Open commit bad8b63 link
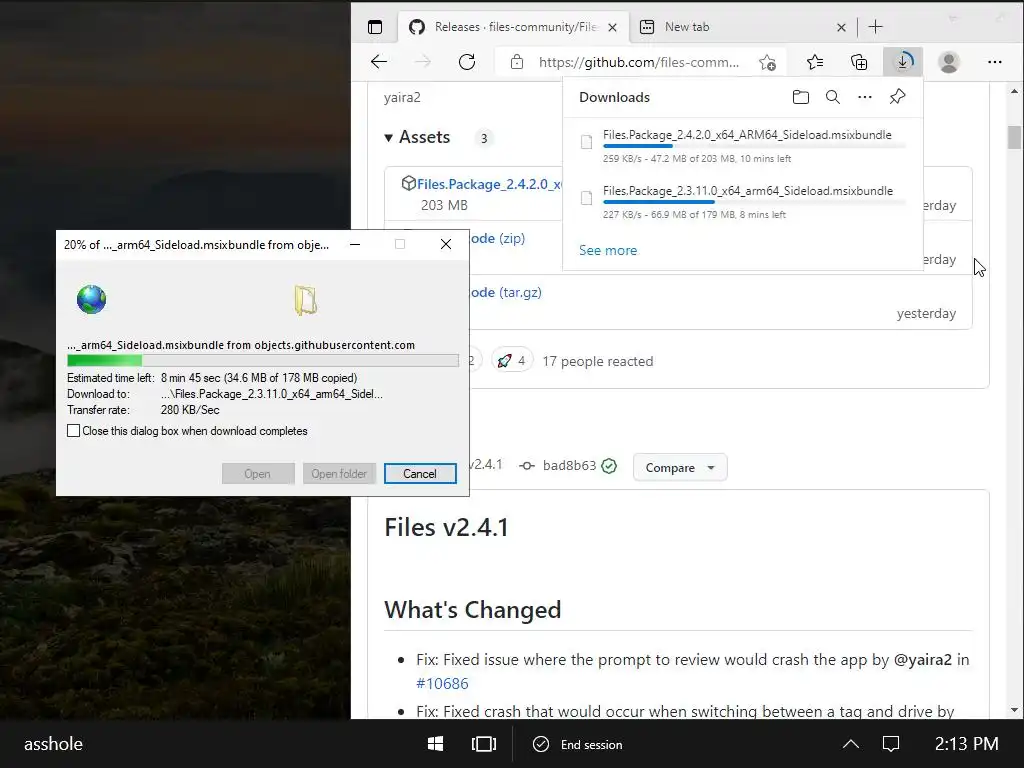Screen dimensions: 1024x768 click(569, 465)
